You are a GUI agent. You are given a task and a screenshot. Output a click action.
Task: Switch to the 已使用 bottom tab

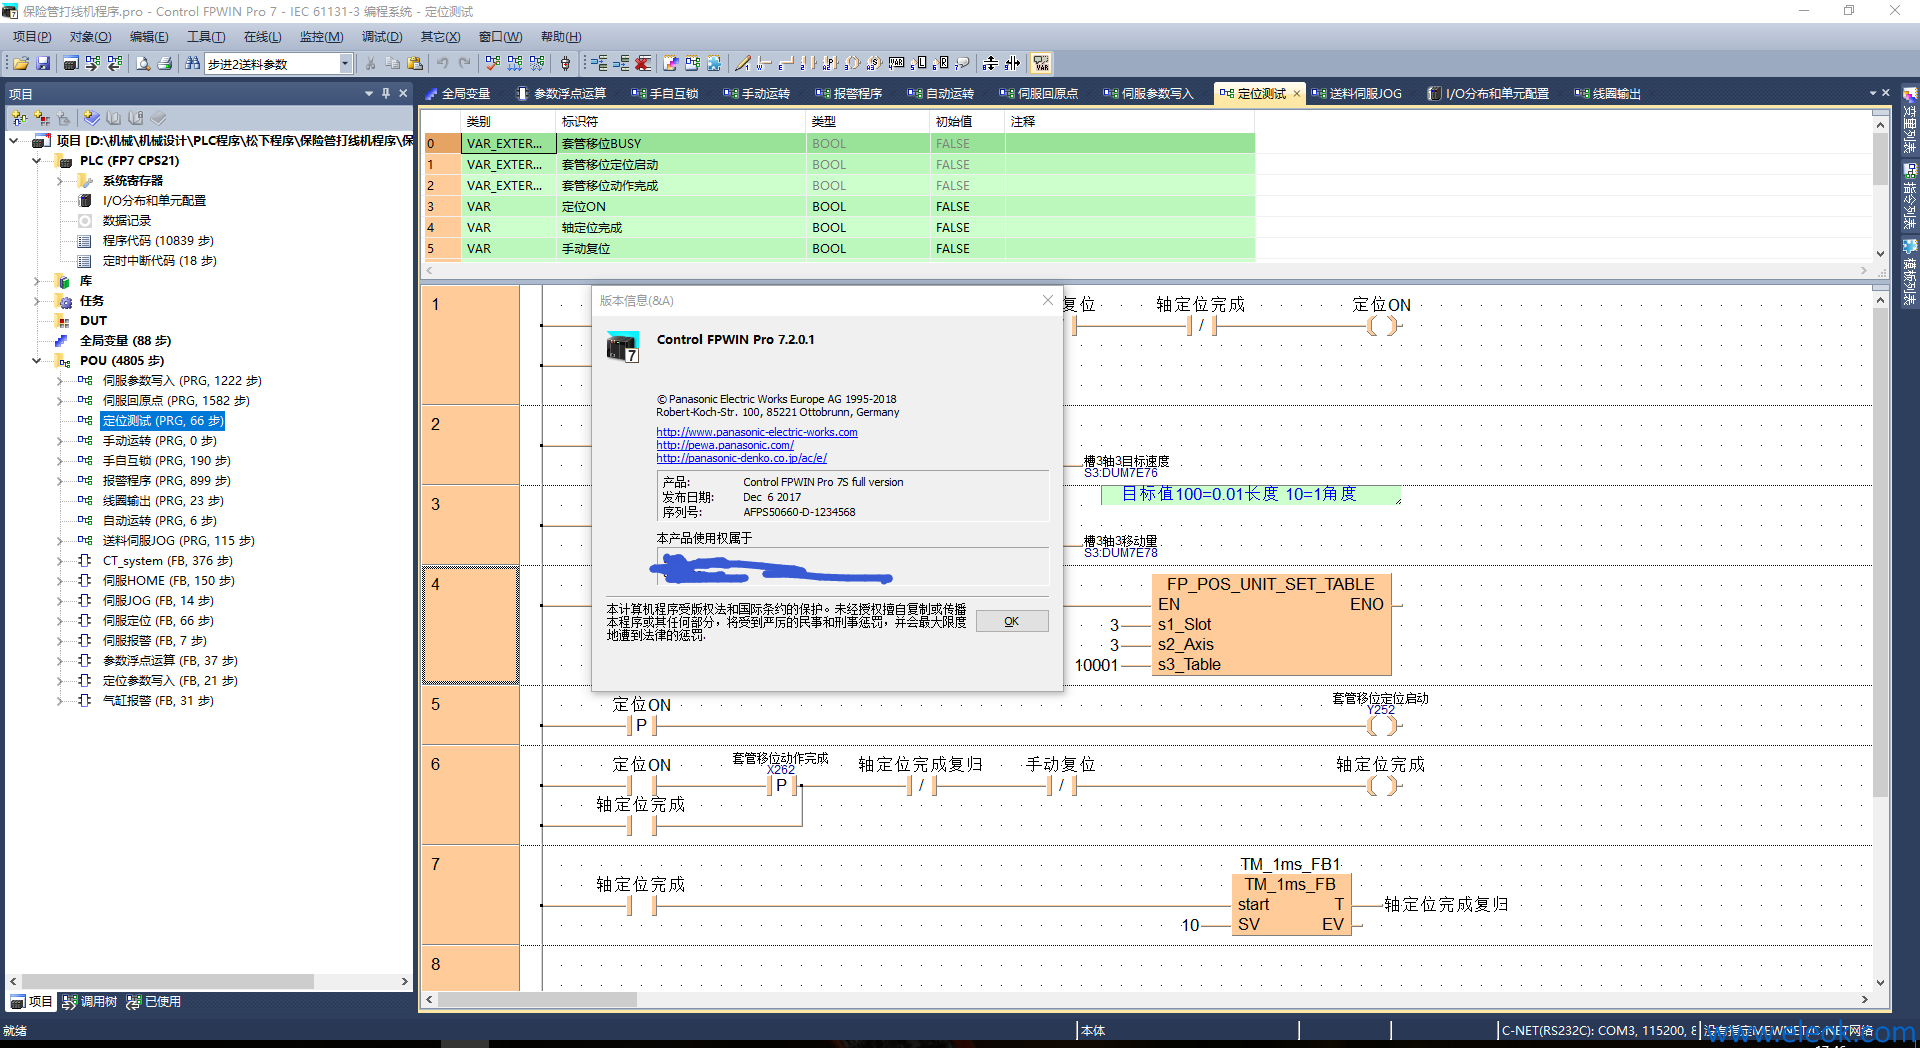[x=154, y=1002]
